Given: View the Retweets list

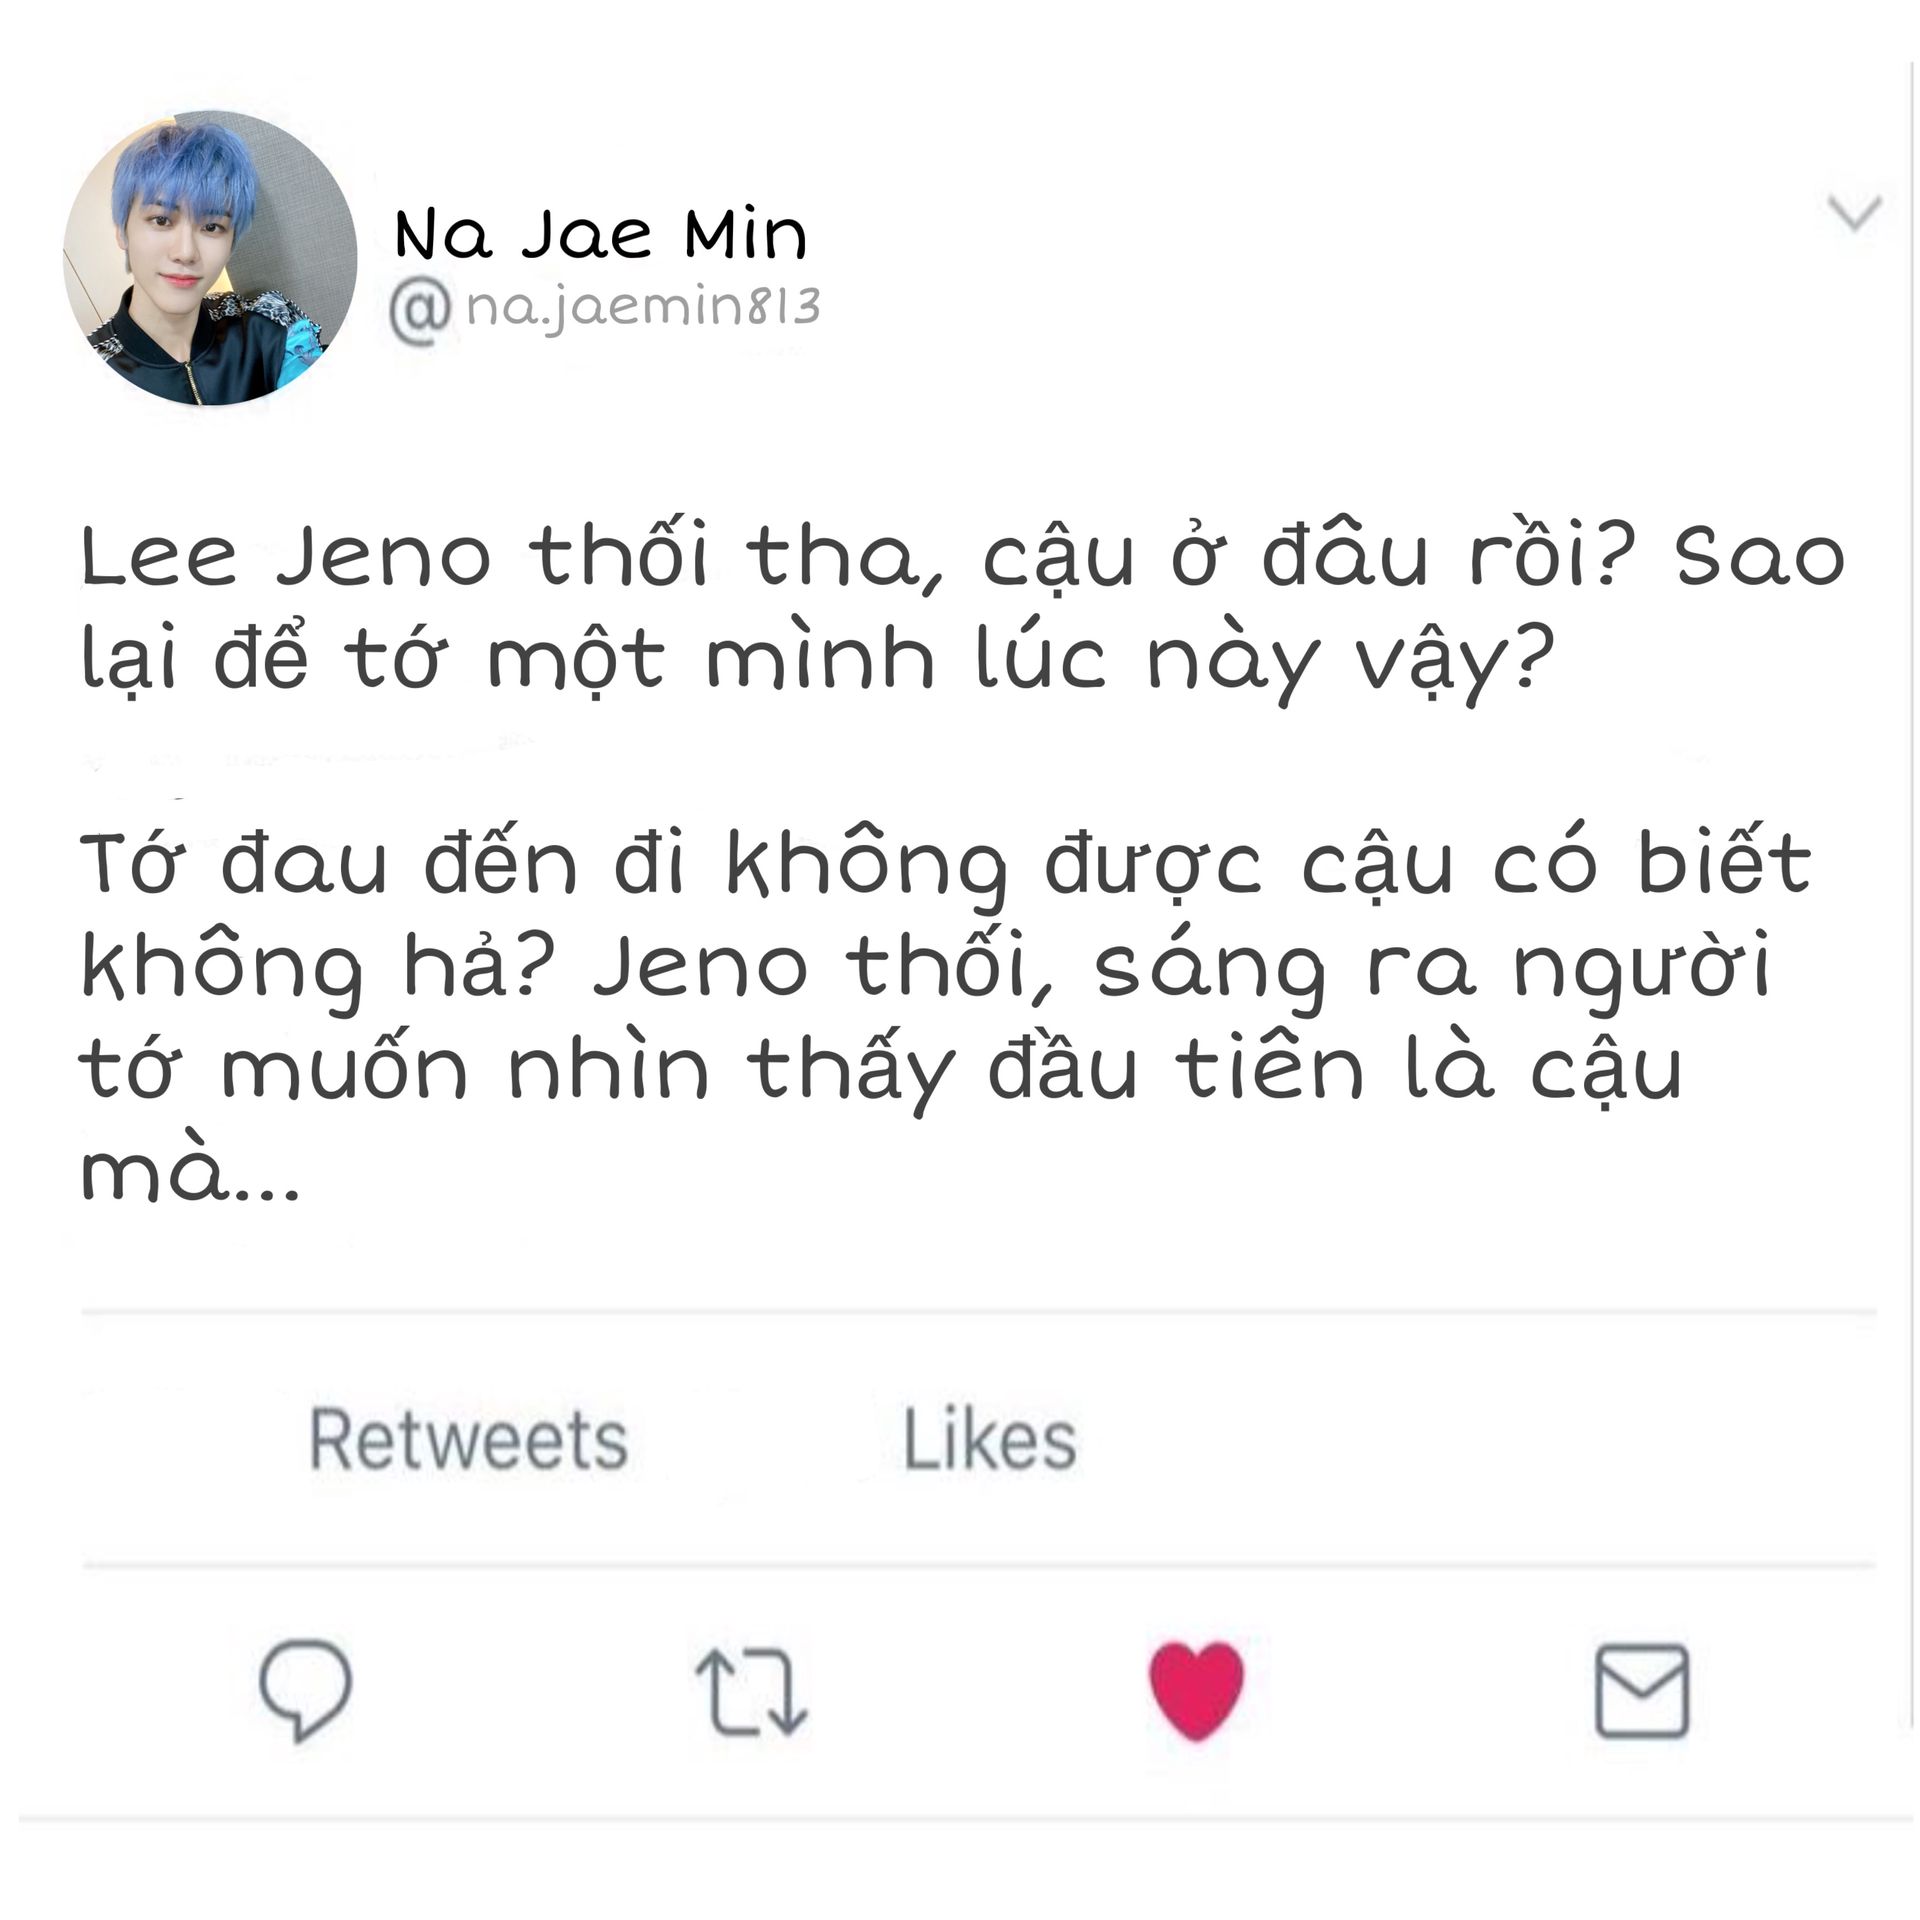Looking at the screenshot, I should [469, 1439].
